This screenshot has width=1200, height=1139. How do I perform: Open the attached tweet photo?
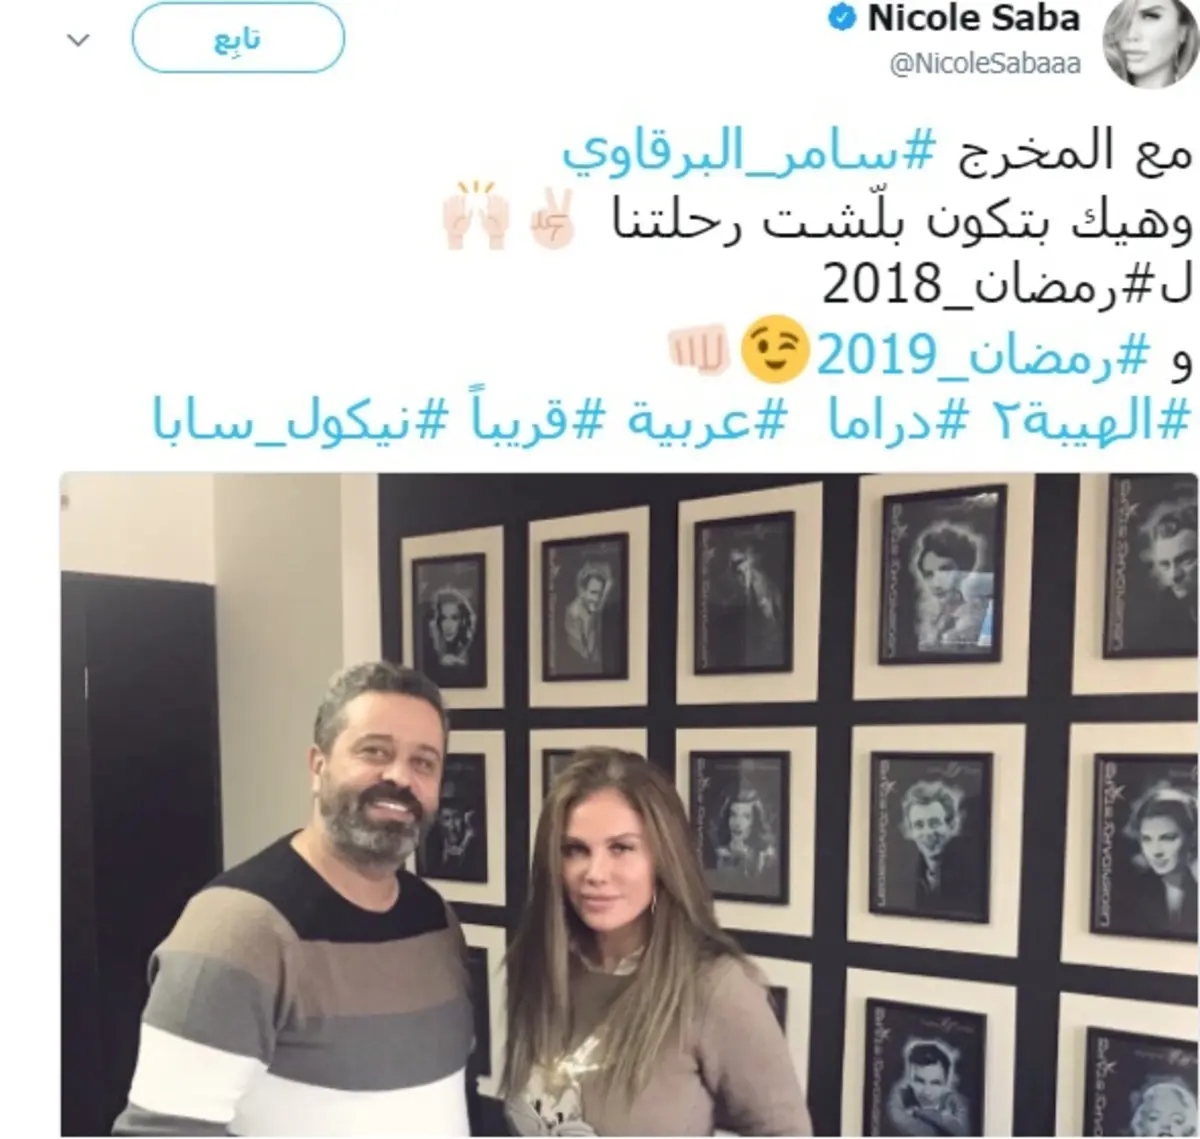(x=630, y=805)
